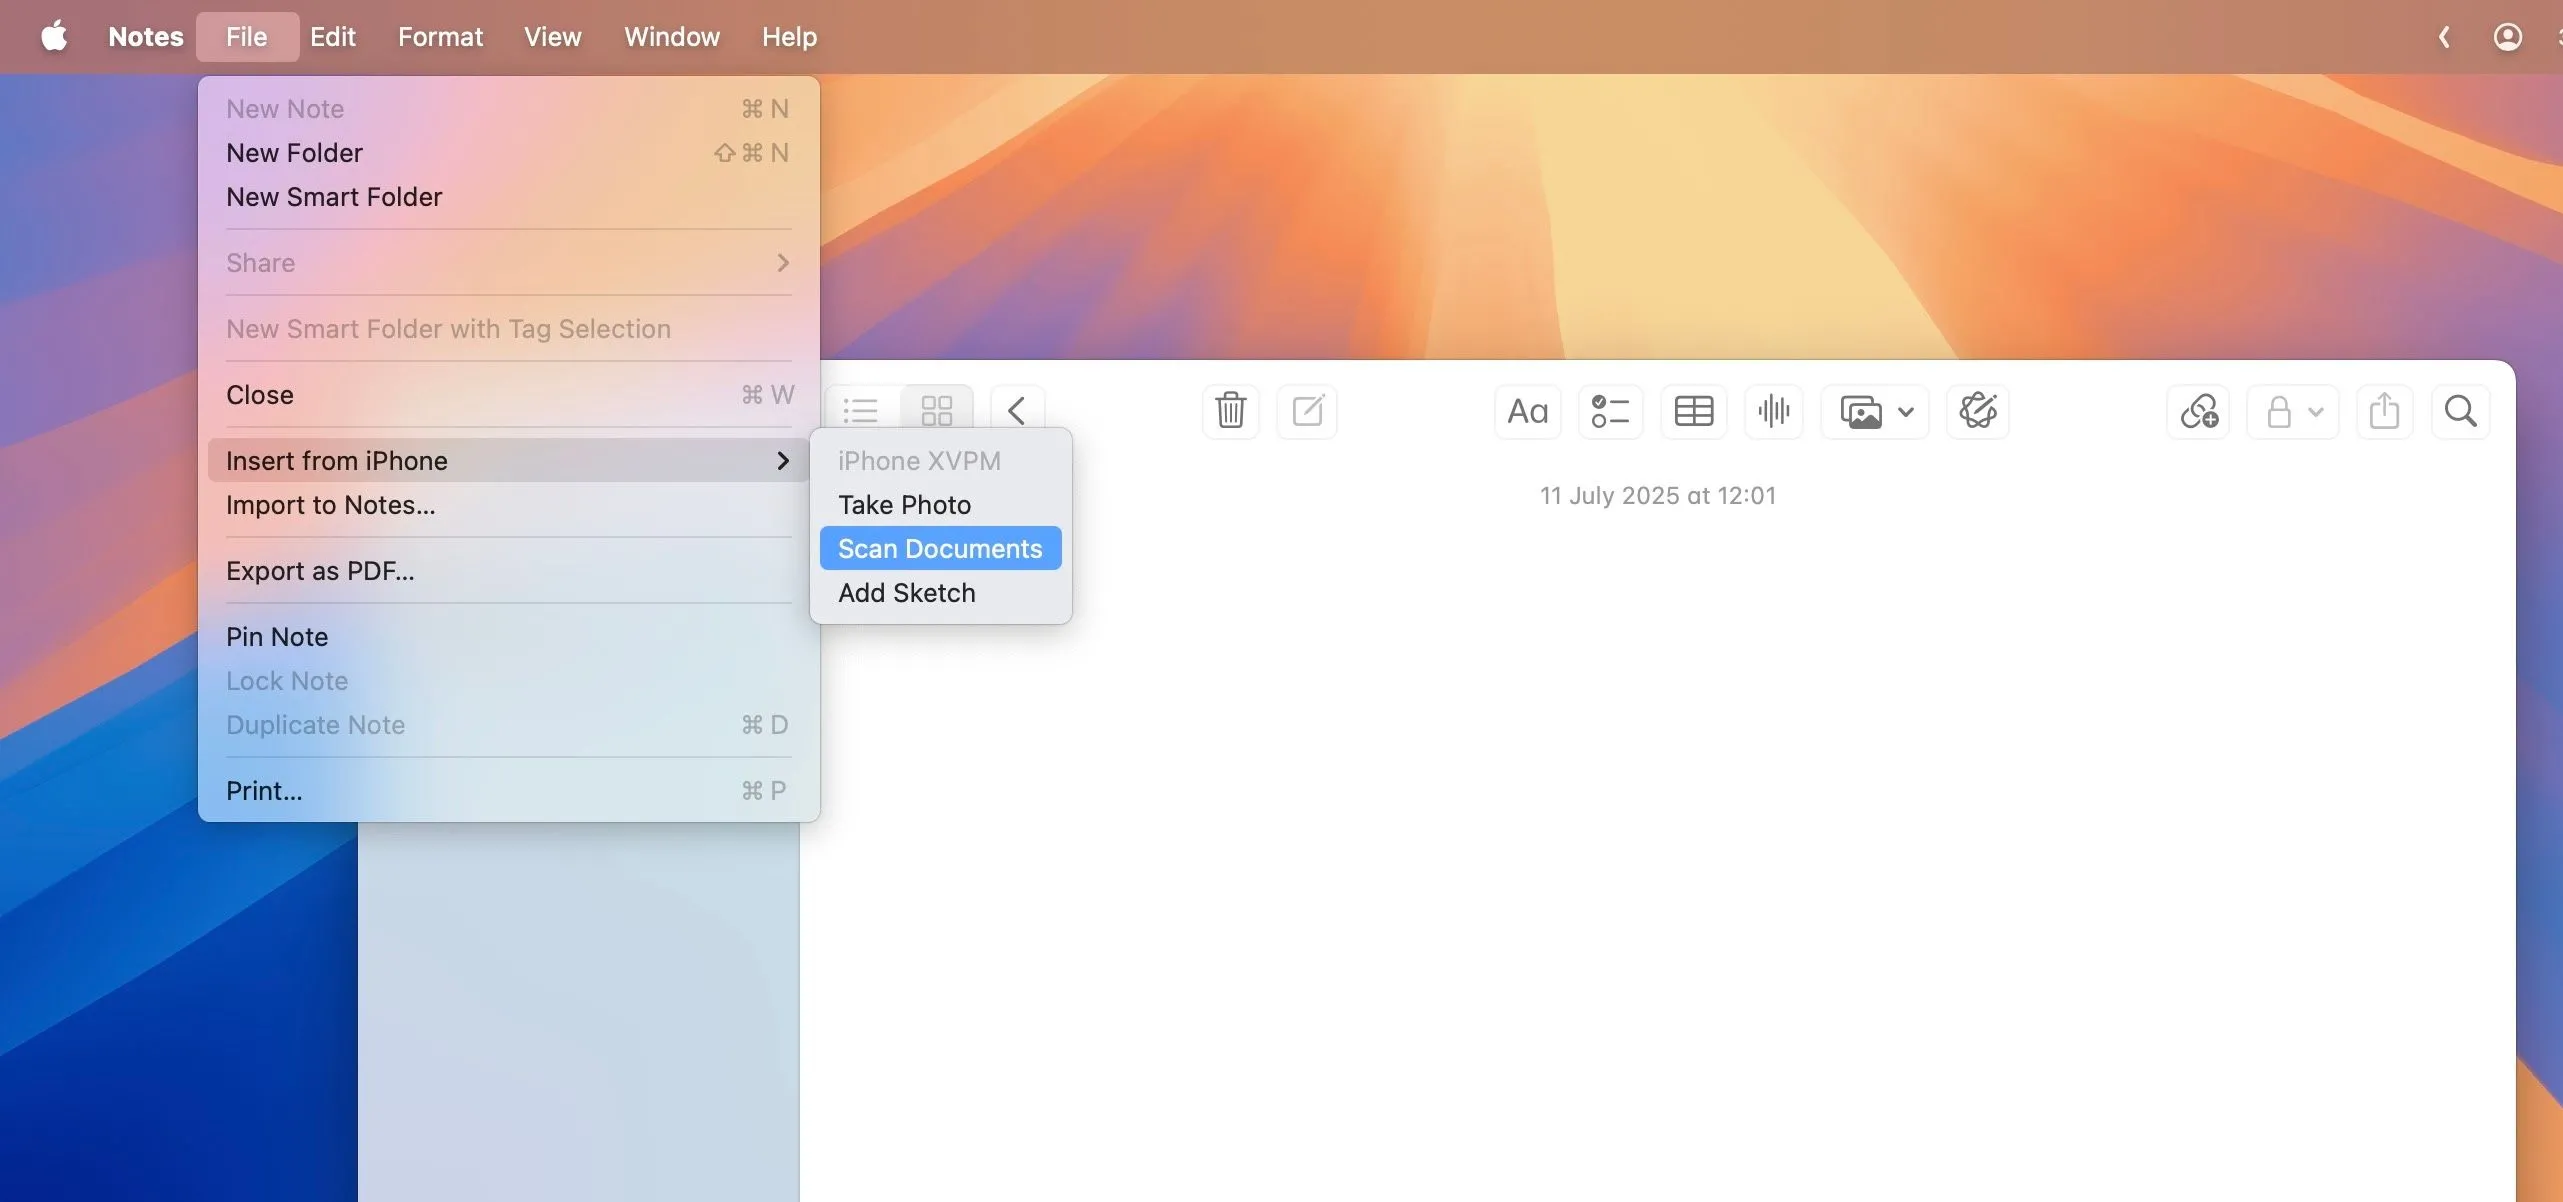2563x1202 pixels.
Task: Insert a table
Action: point(1693,411)
